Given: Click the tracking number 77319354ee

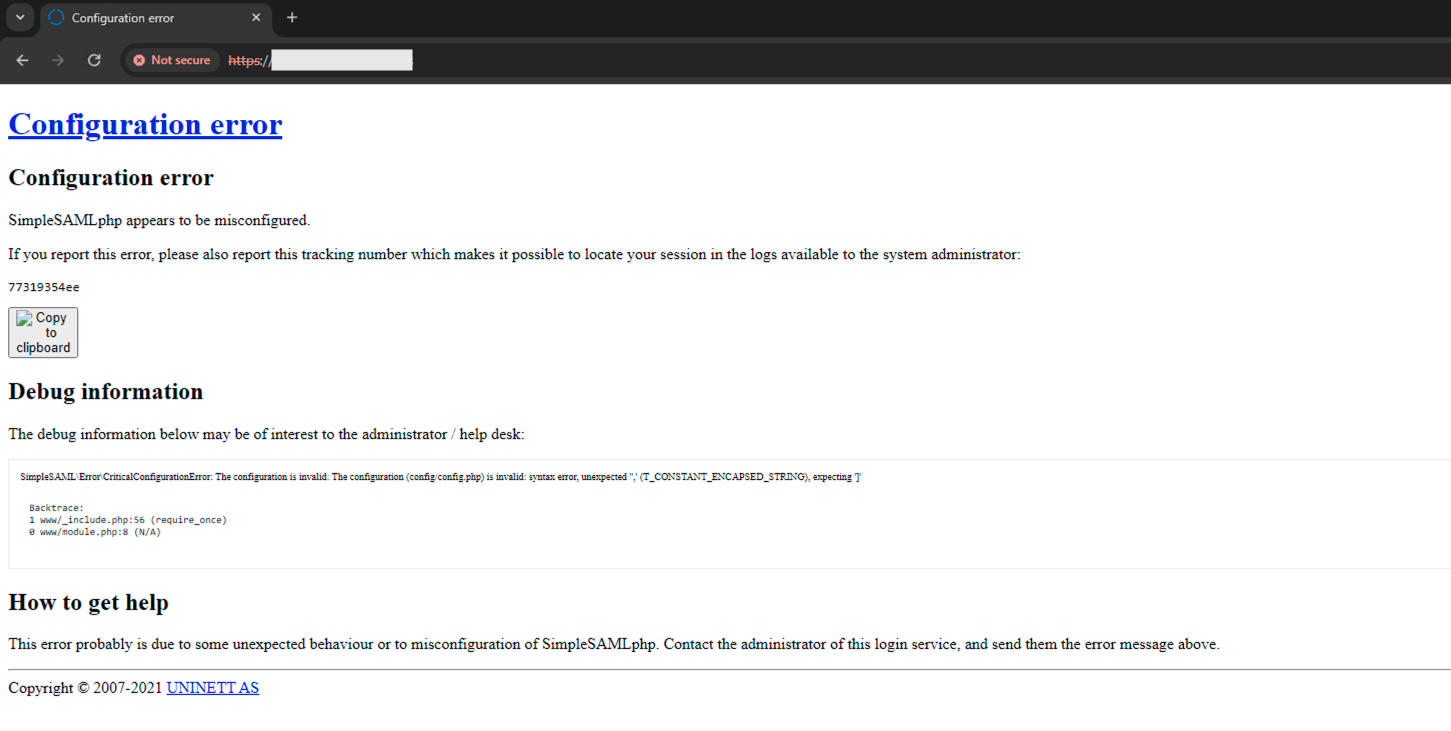Looking at the screenshot, I should [44, 288].
